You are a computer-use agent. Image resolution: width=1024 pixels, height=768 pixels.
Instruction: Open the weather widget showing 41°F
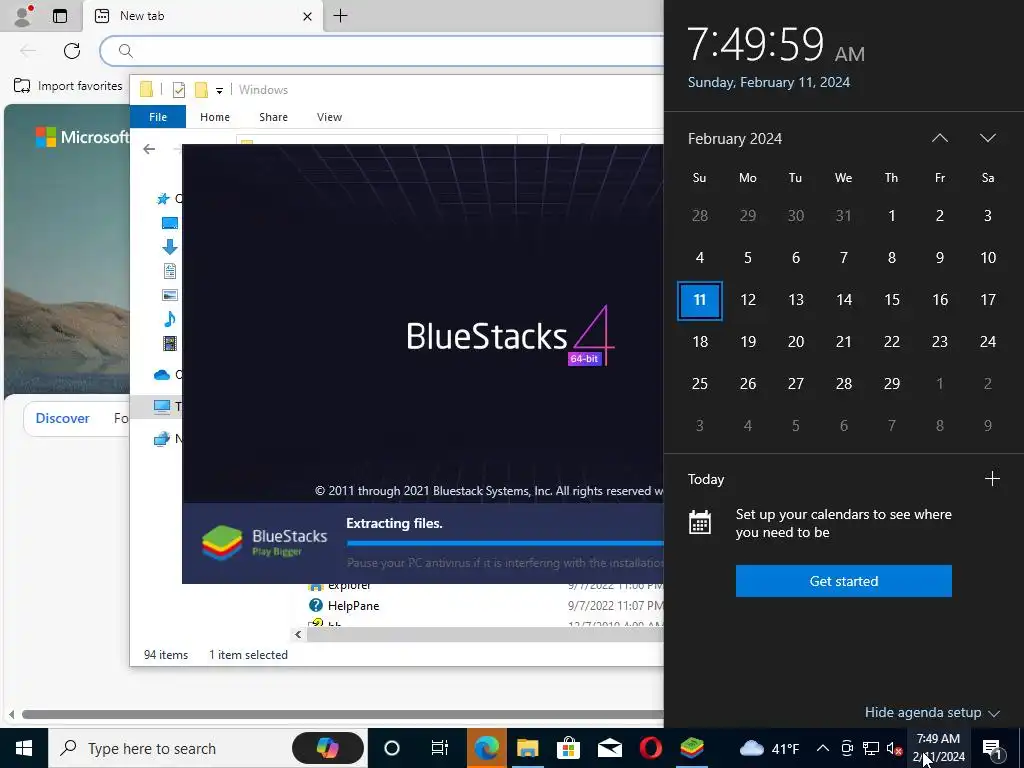tap(769, 748)
